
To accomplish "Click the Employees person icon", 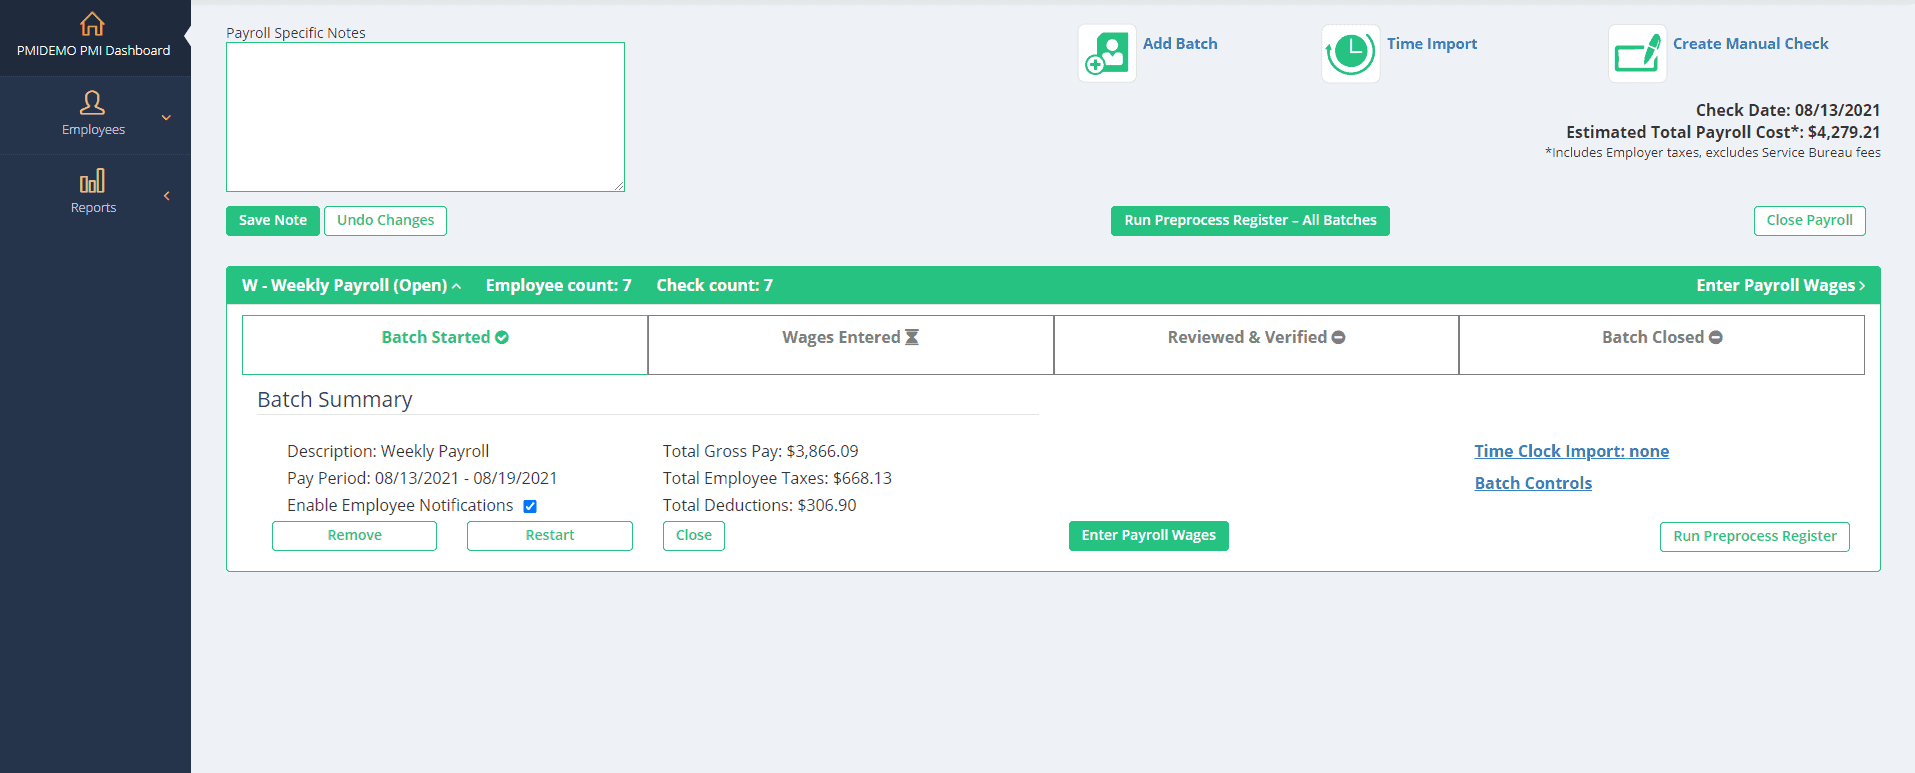I will pyautogui.click(x=92, y=103).
